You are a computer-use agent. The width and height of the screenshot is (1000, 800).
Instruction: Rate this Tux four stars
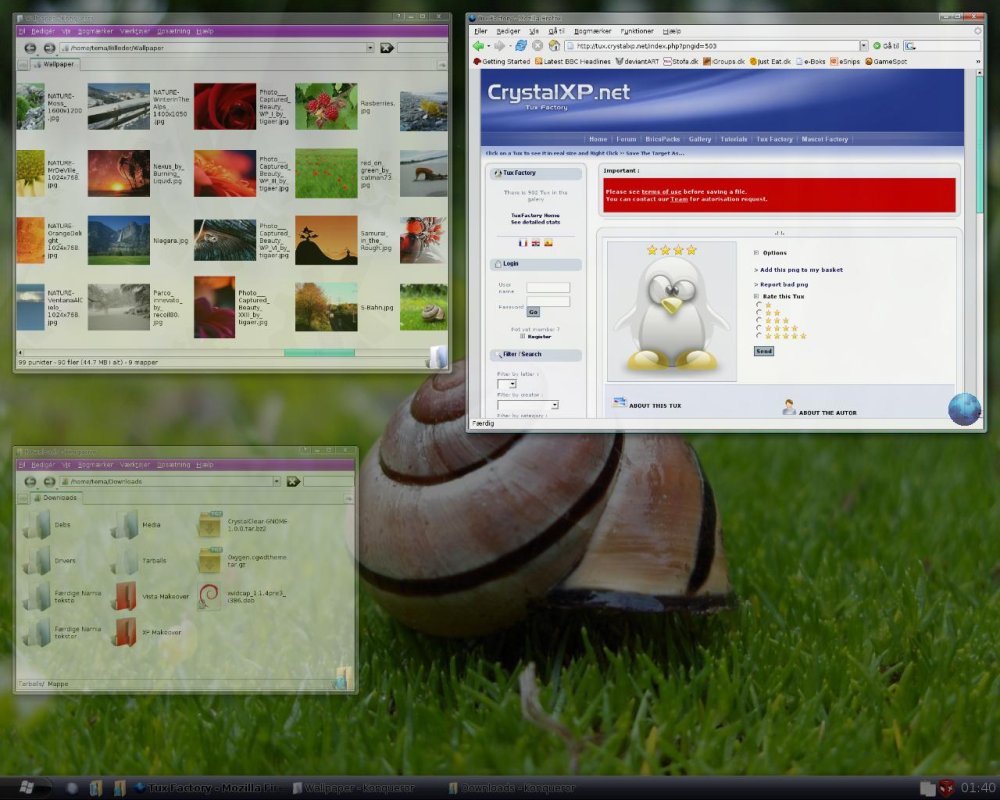759,328
